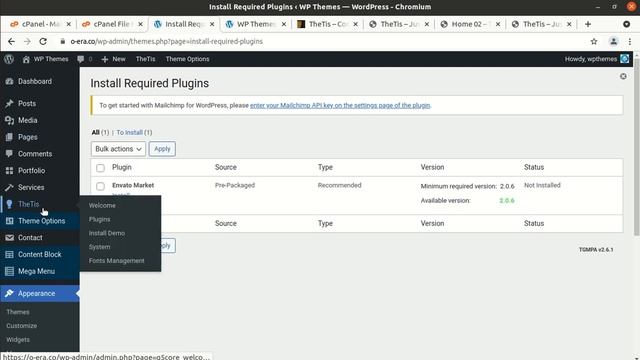640x360 pixels.
Task: Click forward navigation arrow
Action: pos(27,41)
